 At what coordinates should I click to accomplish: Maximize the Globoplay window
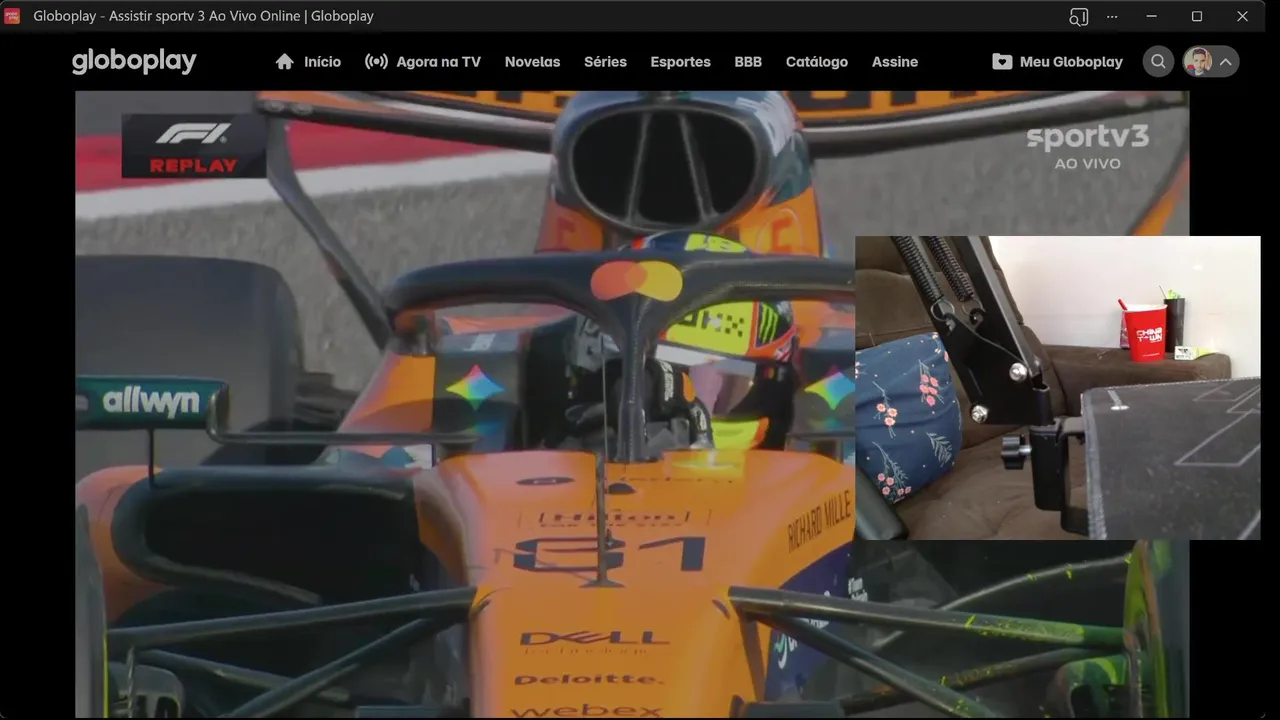tap(1197, 16)
